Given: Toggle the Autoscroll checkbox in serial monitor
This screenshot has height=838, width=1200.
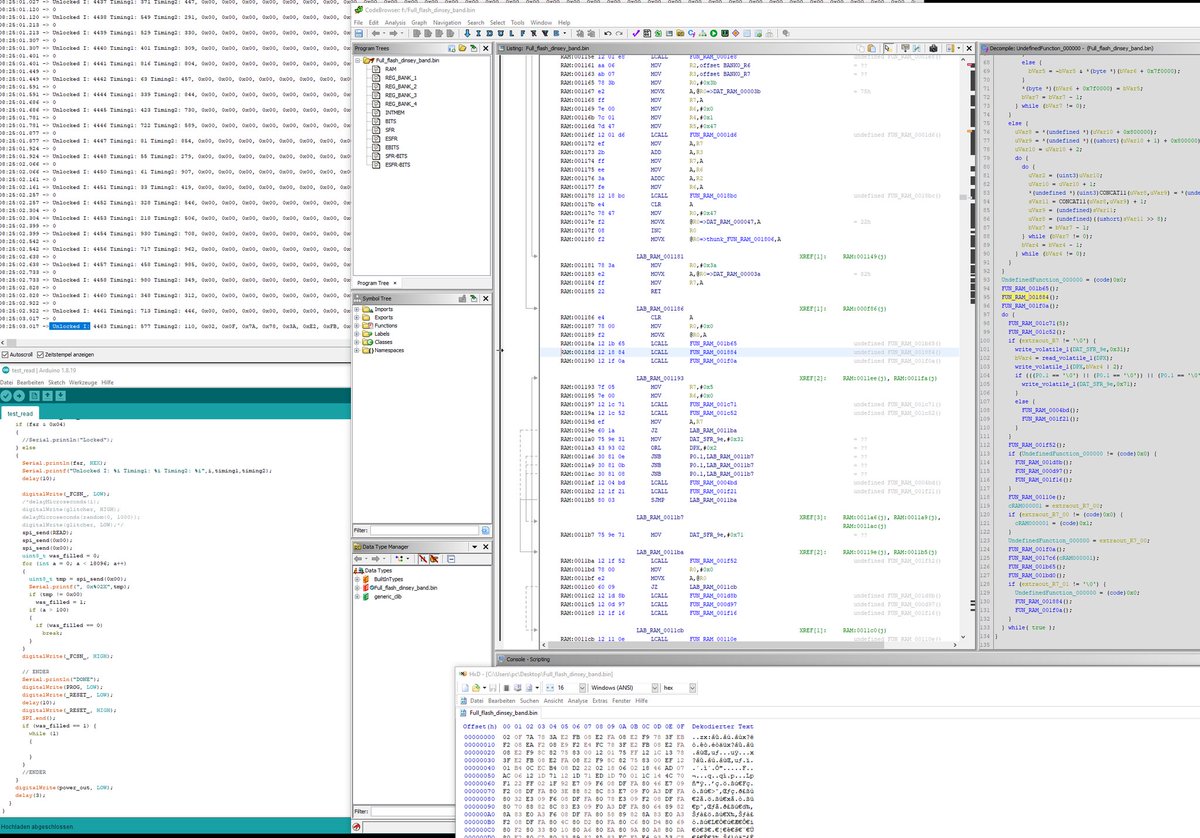Looking at the screenshot, I should coord(5,355).
